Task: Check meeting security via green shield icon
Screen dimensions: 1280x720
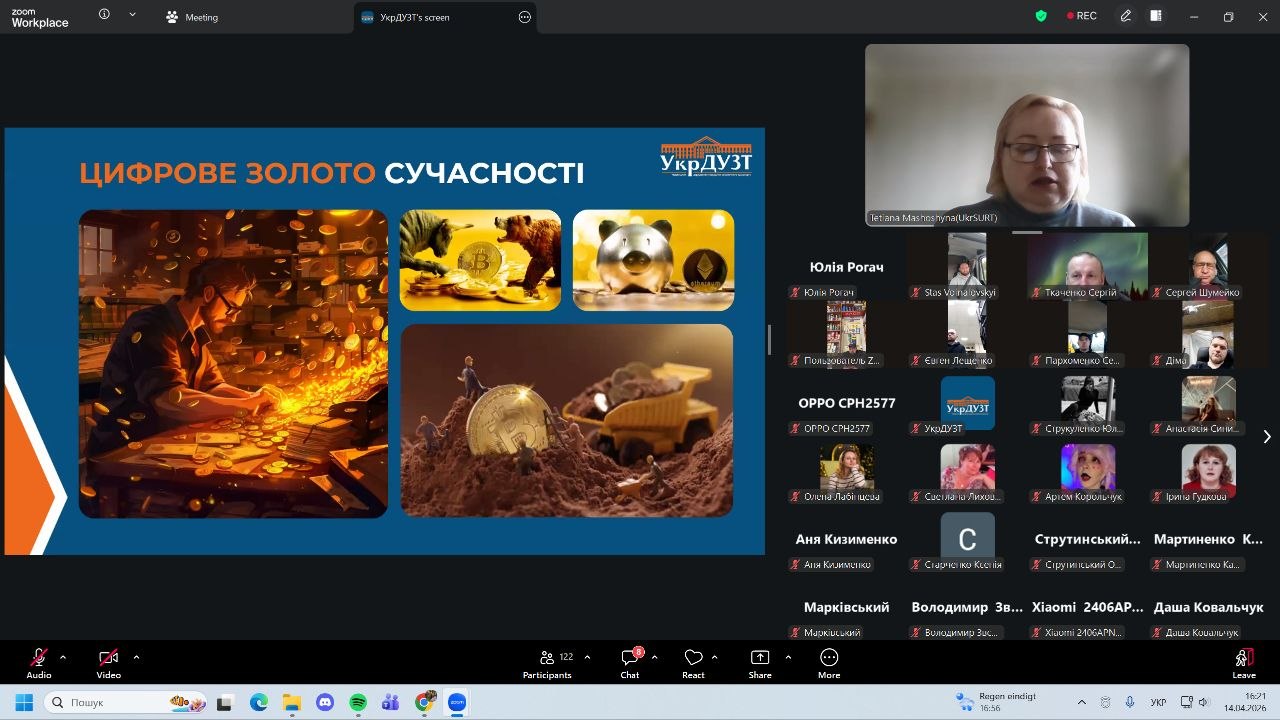Action: [x=1041, y=16]
